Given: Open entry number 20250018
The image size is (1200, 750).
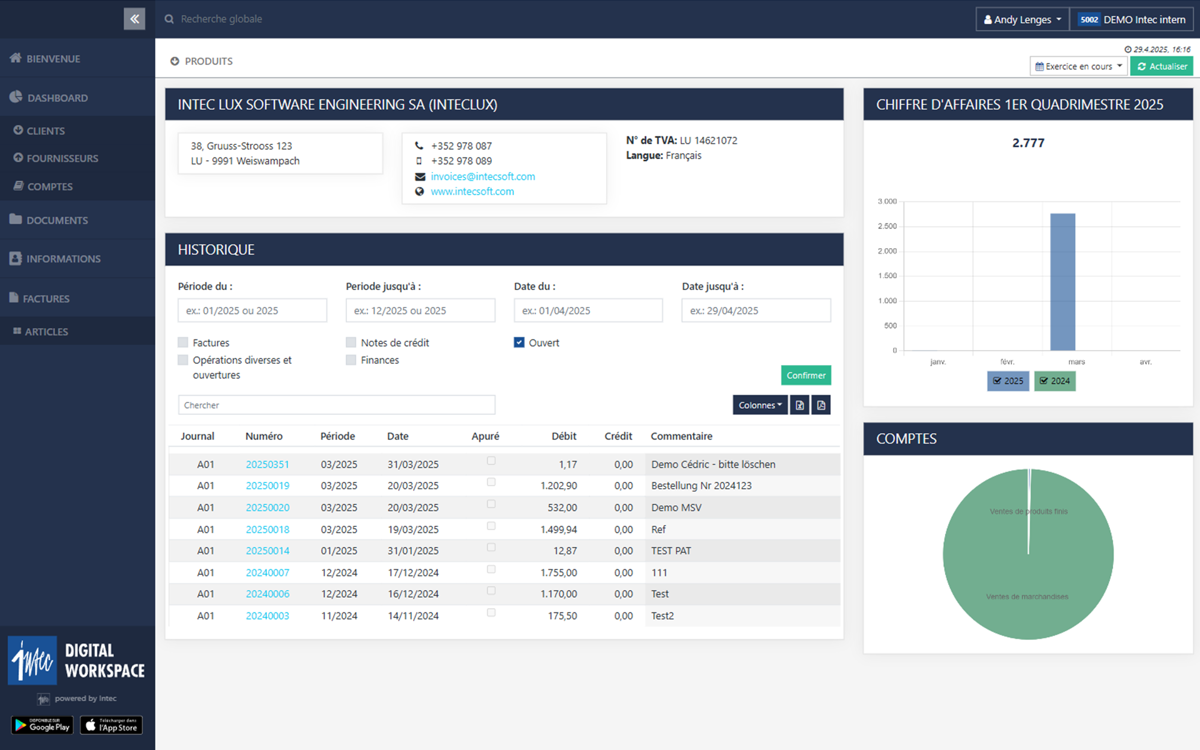Looking at the screenshot, I should point(267,530).
